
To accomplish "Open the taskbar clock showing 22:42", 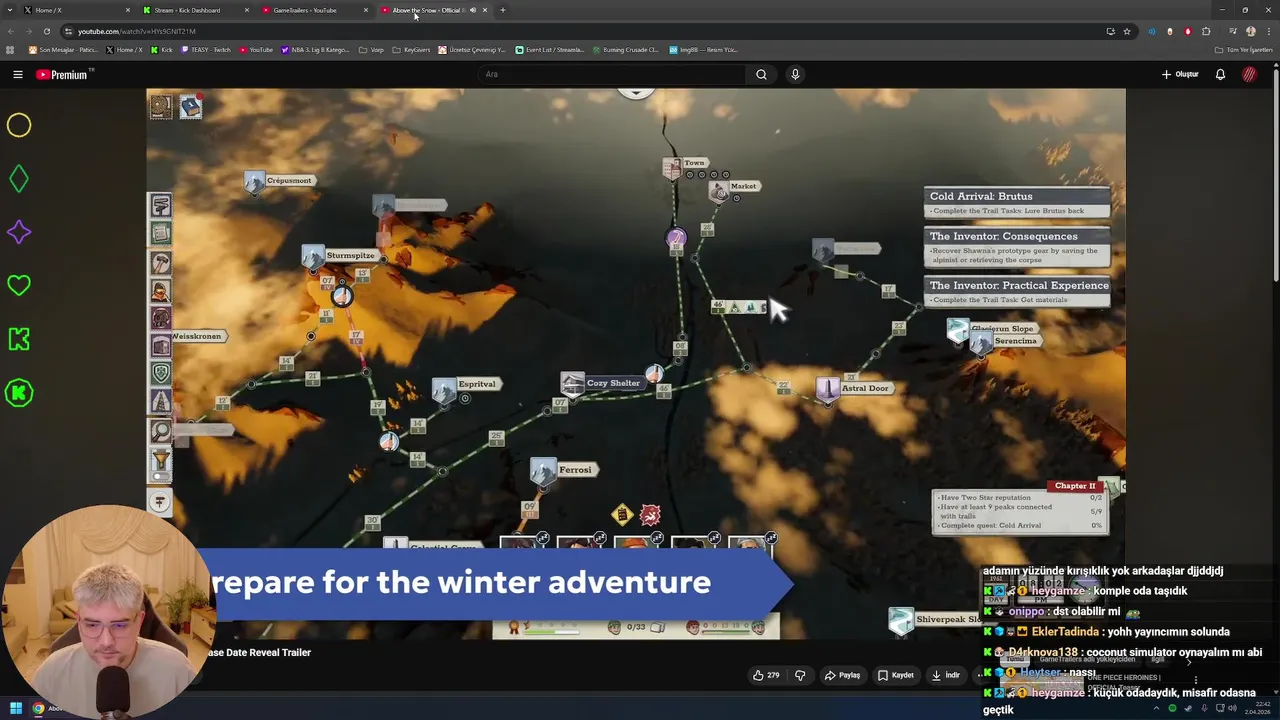I will (1258, 708).
